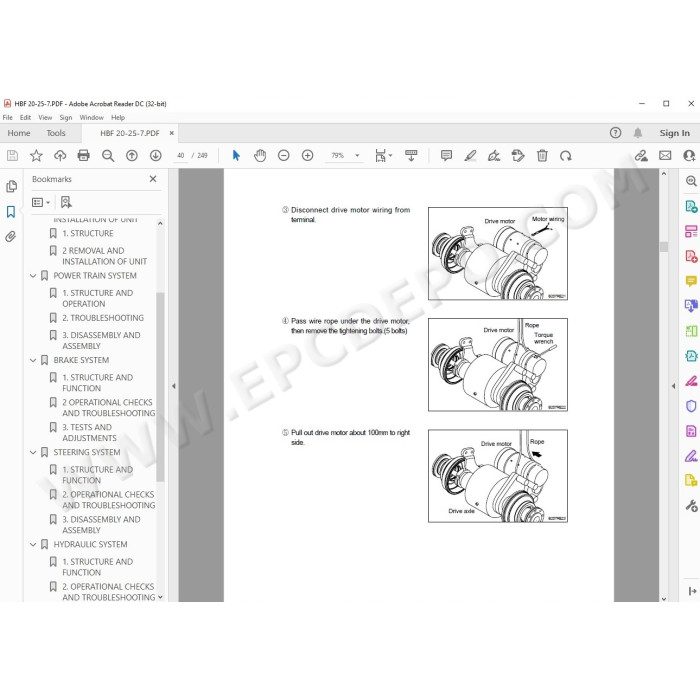This screenshot has width=700, height=700.
Task: Collapse the HYDRAULIC SYSTEM bookmark
Action: coord(33,545)
